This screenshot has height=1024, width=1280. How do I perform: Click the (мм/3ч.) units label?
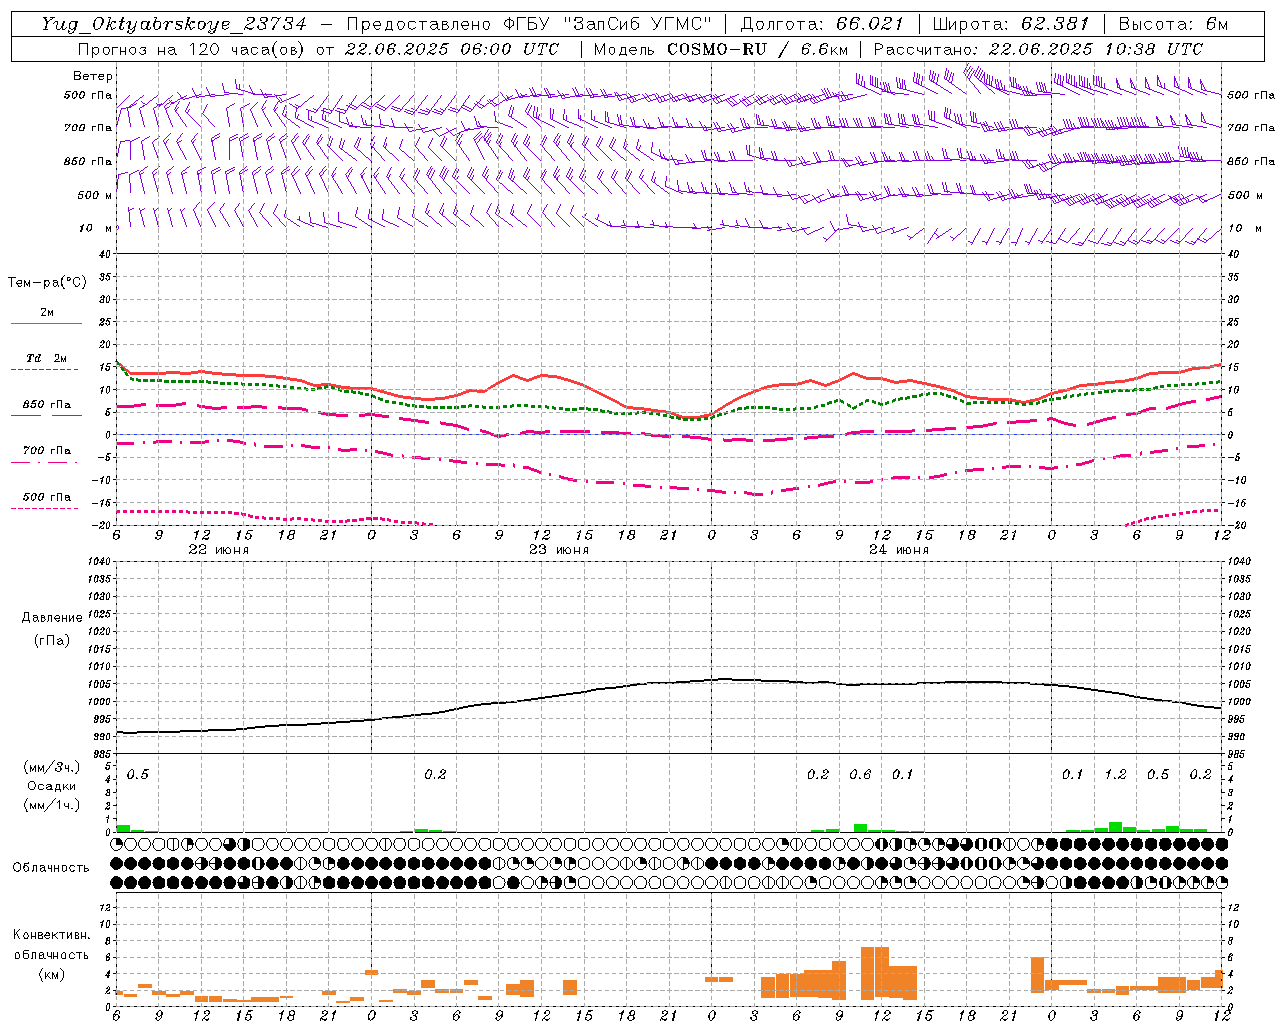tap(52, 767)
